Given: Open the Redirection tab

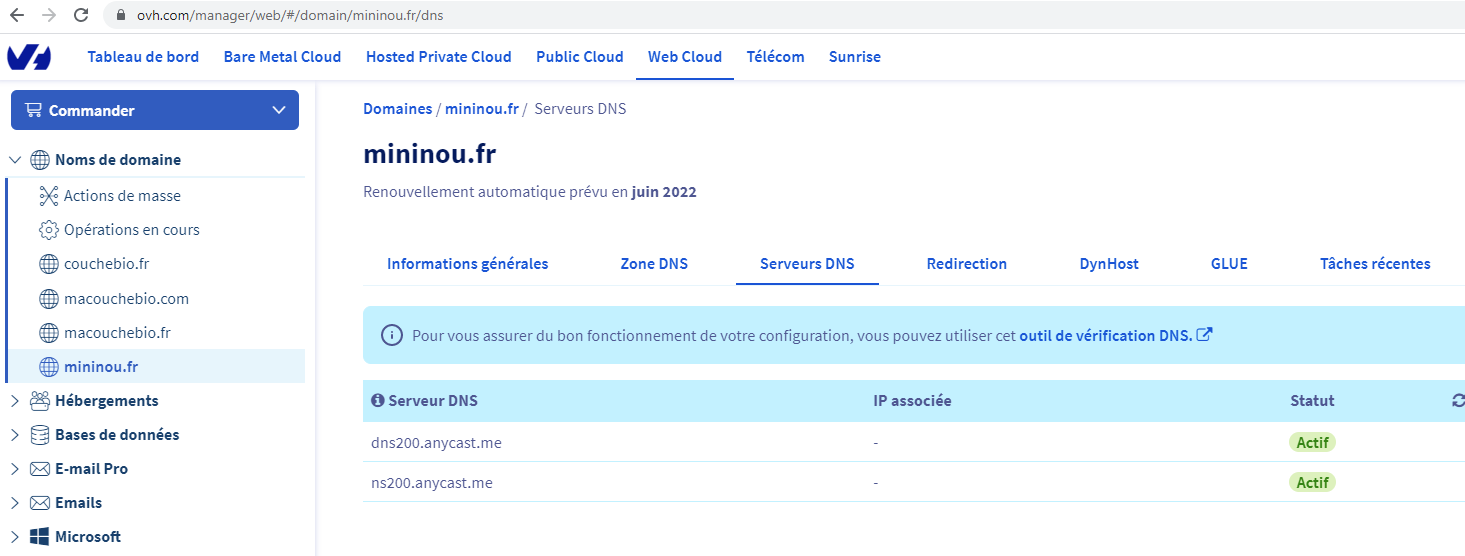Looking at the screenshot, I should pyautogui.click(x=966, y=264).
